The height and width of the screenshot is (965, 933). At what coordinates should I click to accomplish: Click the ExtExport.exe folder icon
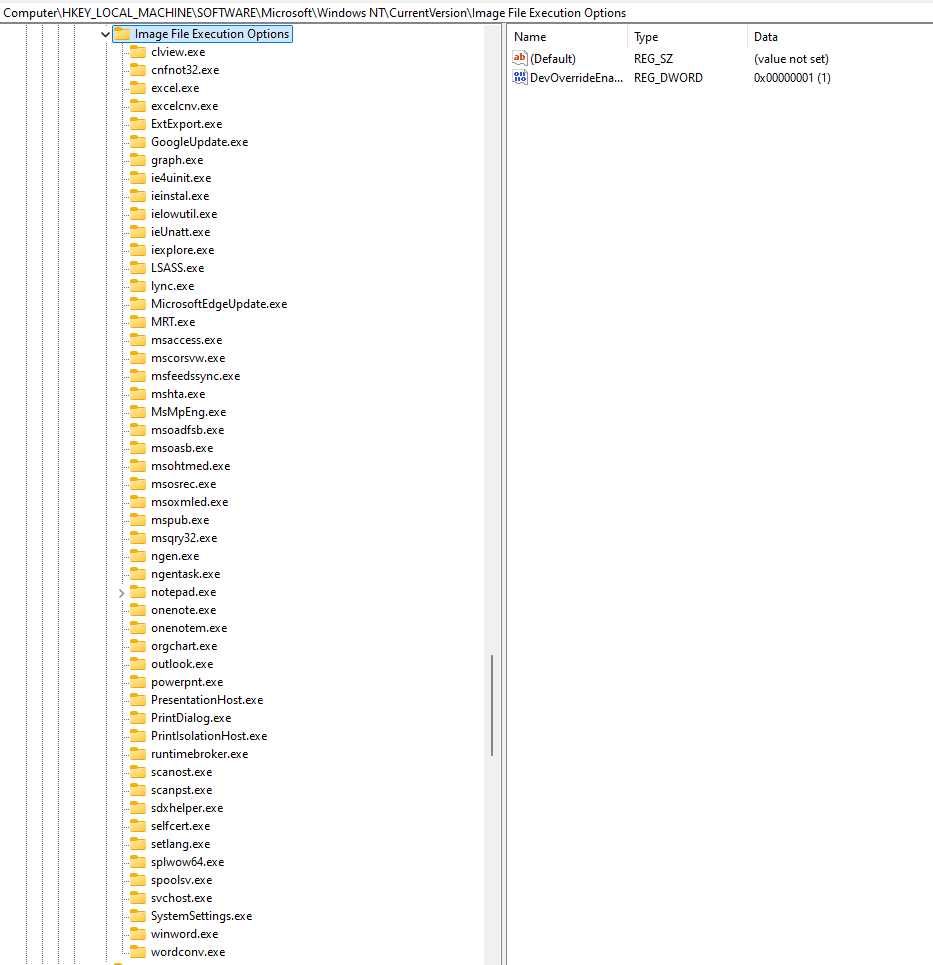138,124
